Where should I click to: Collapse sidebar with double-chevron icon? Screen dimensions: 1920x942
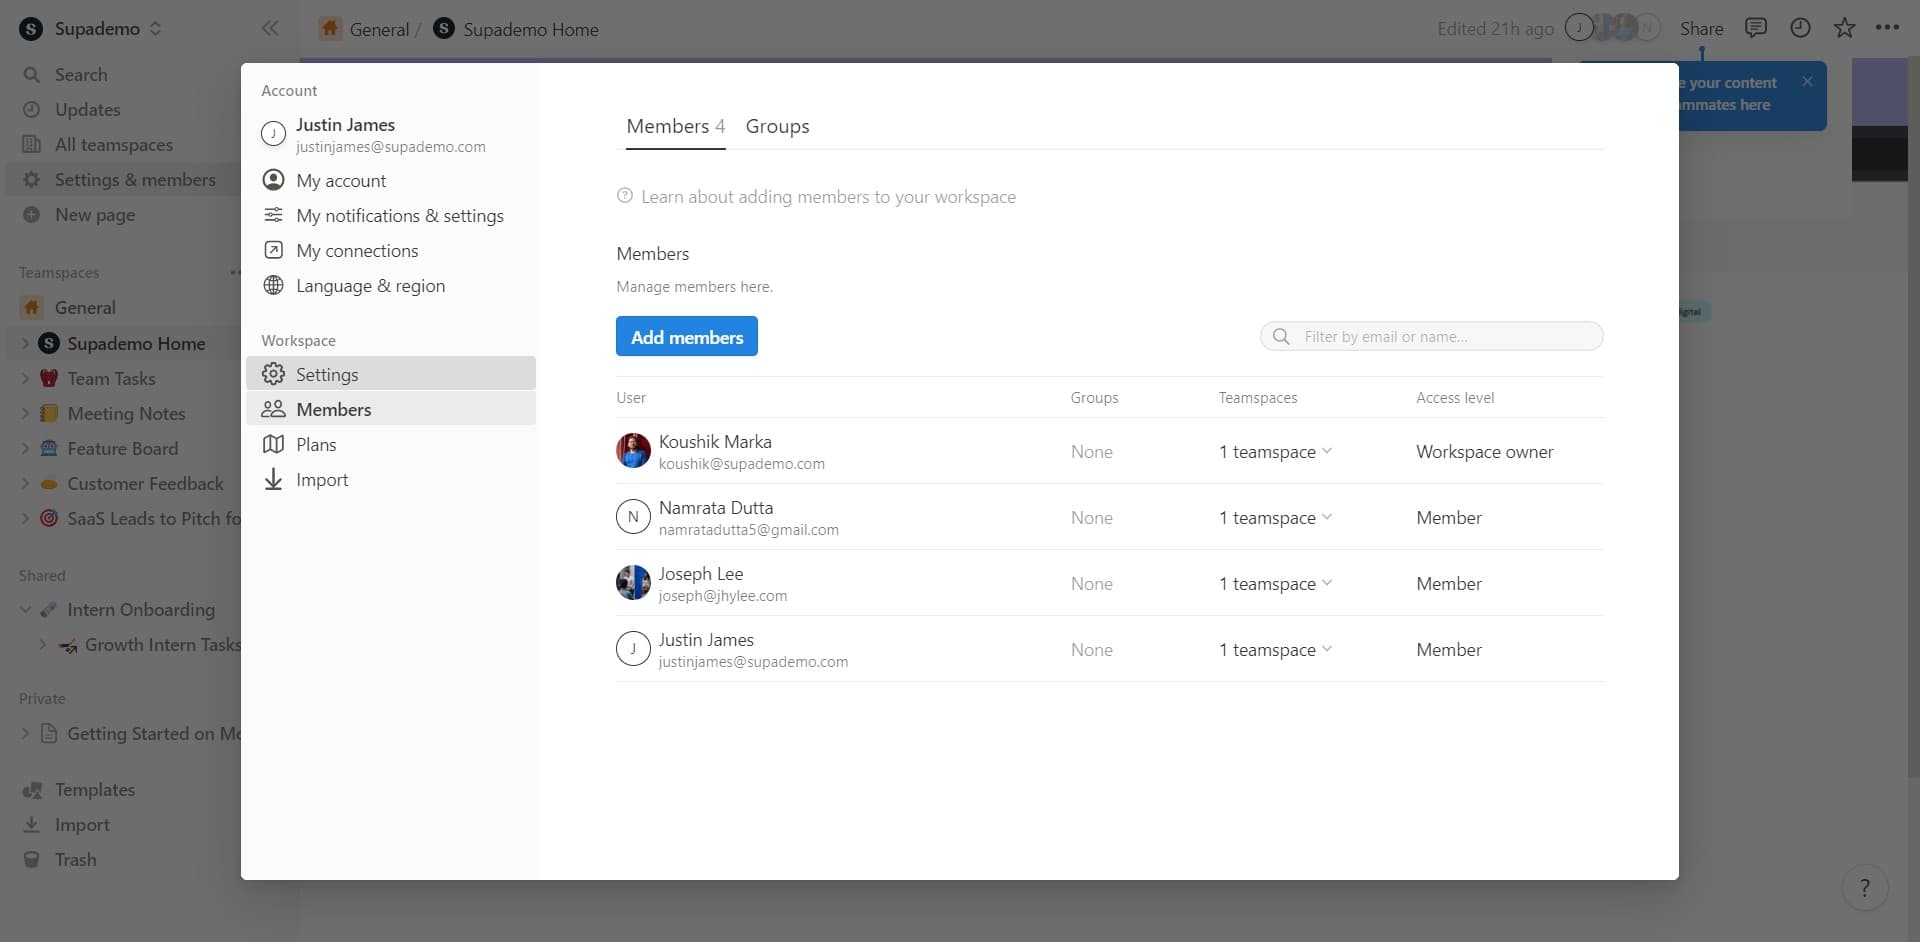coord(270,28)
